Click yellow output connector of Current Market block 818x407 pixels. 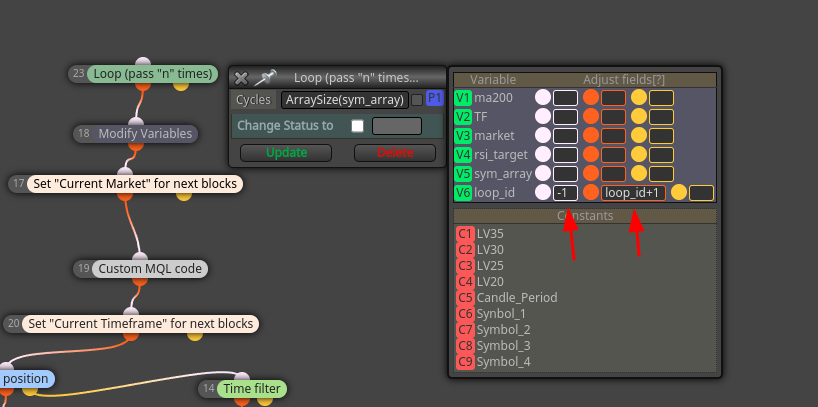point(184,196)
